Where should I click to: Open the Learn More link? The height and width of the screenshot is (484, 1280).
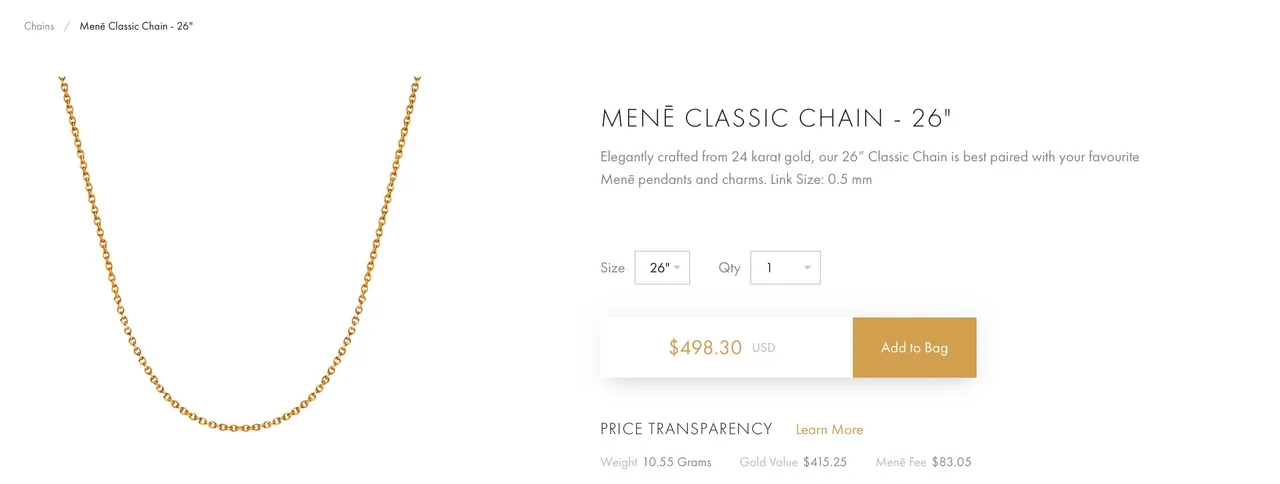tap(829, 430)
